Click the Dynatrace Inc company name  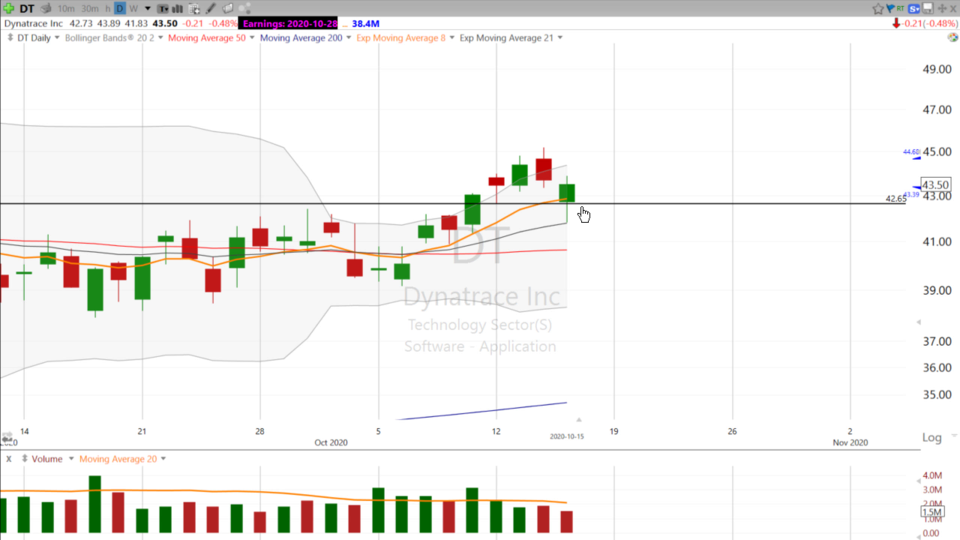tap(33, 23)
